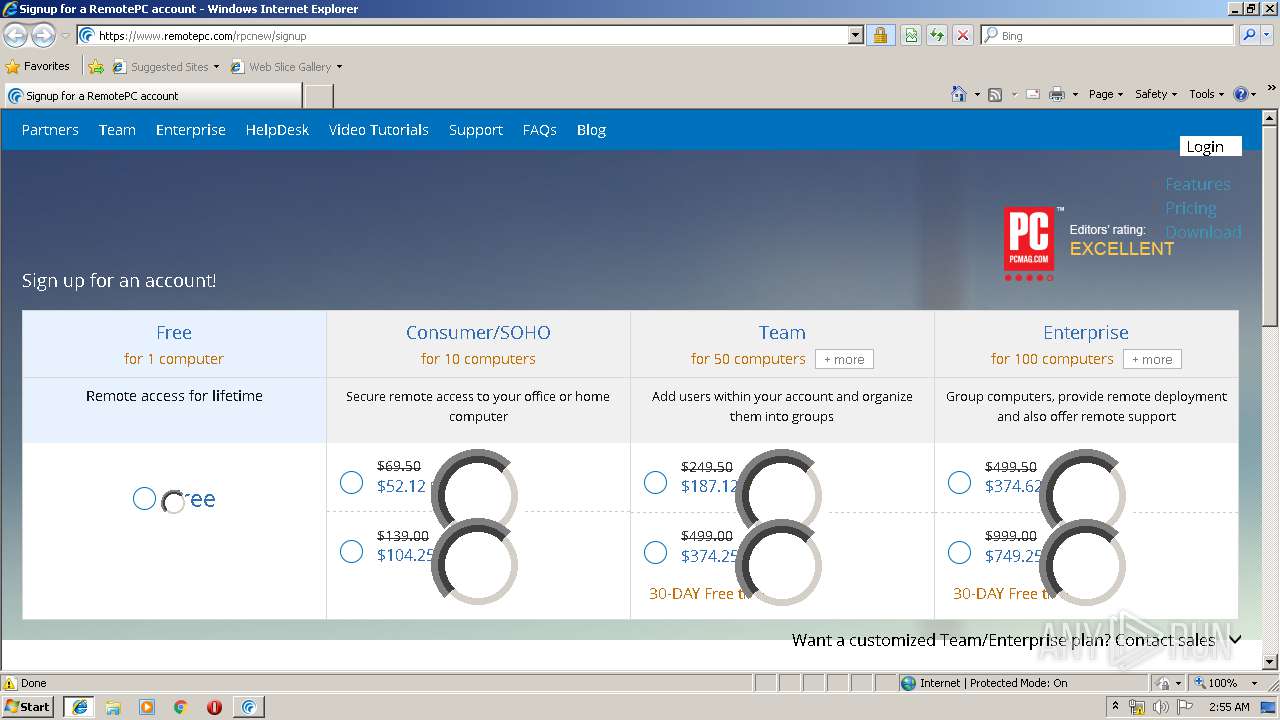Open the zoom level 100% dropdown

pyautogui.click(x=1254, y=683)
